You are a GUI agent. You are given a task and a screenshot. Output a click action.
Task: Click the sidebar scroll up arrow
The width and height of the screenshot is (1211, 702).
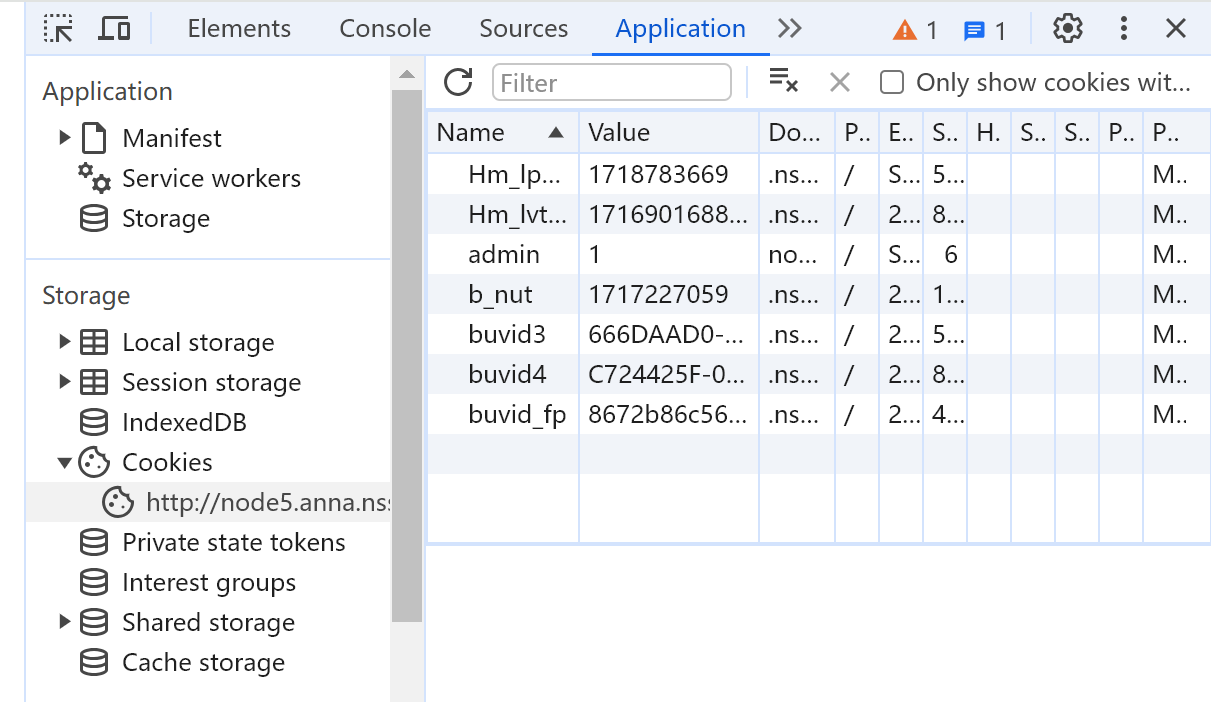point(407,74)
